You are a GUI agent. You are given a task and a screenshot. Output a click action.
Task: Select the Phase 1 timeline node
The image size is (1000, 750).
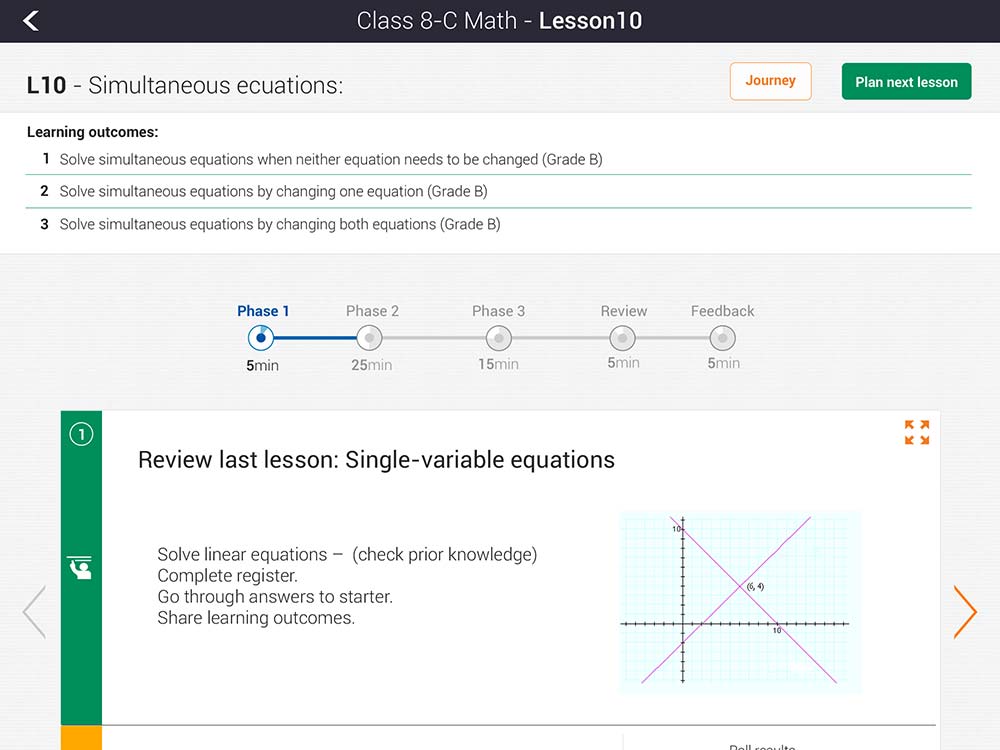coord(259,338)
